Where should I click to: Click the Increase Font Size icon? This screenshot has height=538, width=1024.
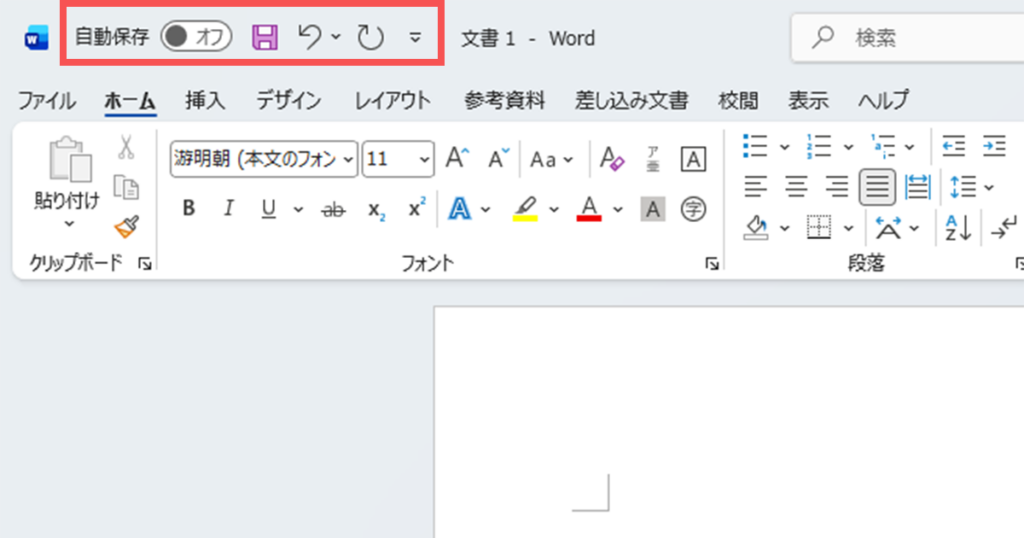coord(456,159)
